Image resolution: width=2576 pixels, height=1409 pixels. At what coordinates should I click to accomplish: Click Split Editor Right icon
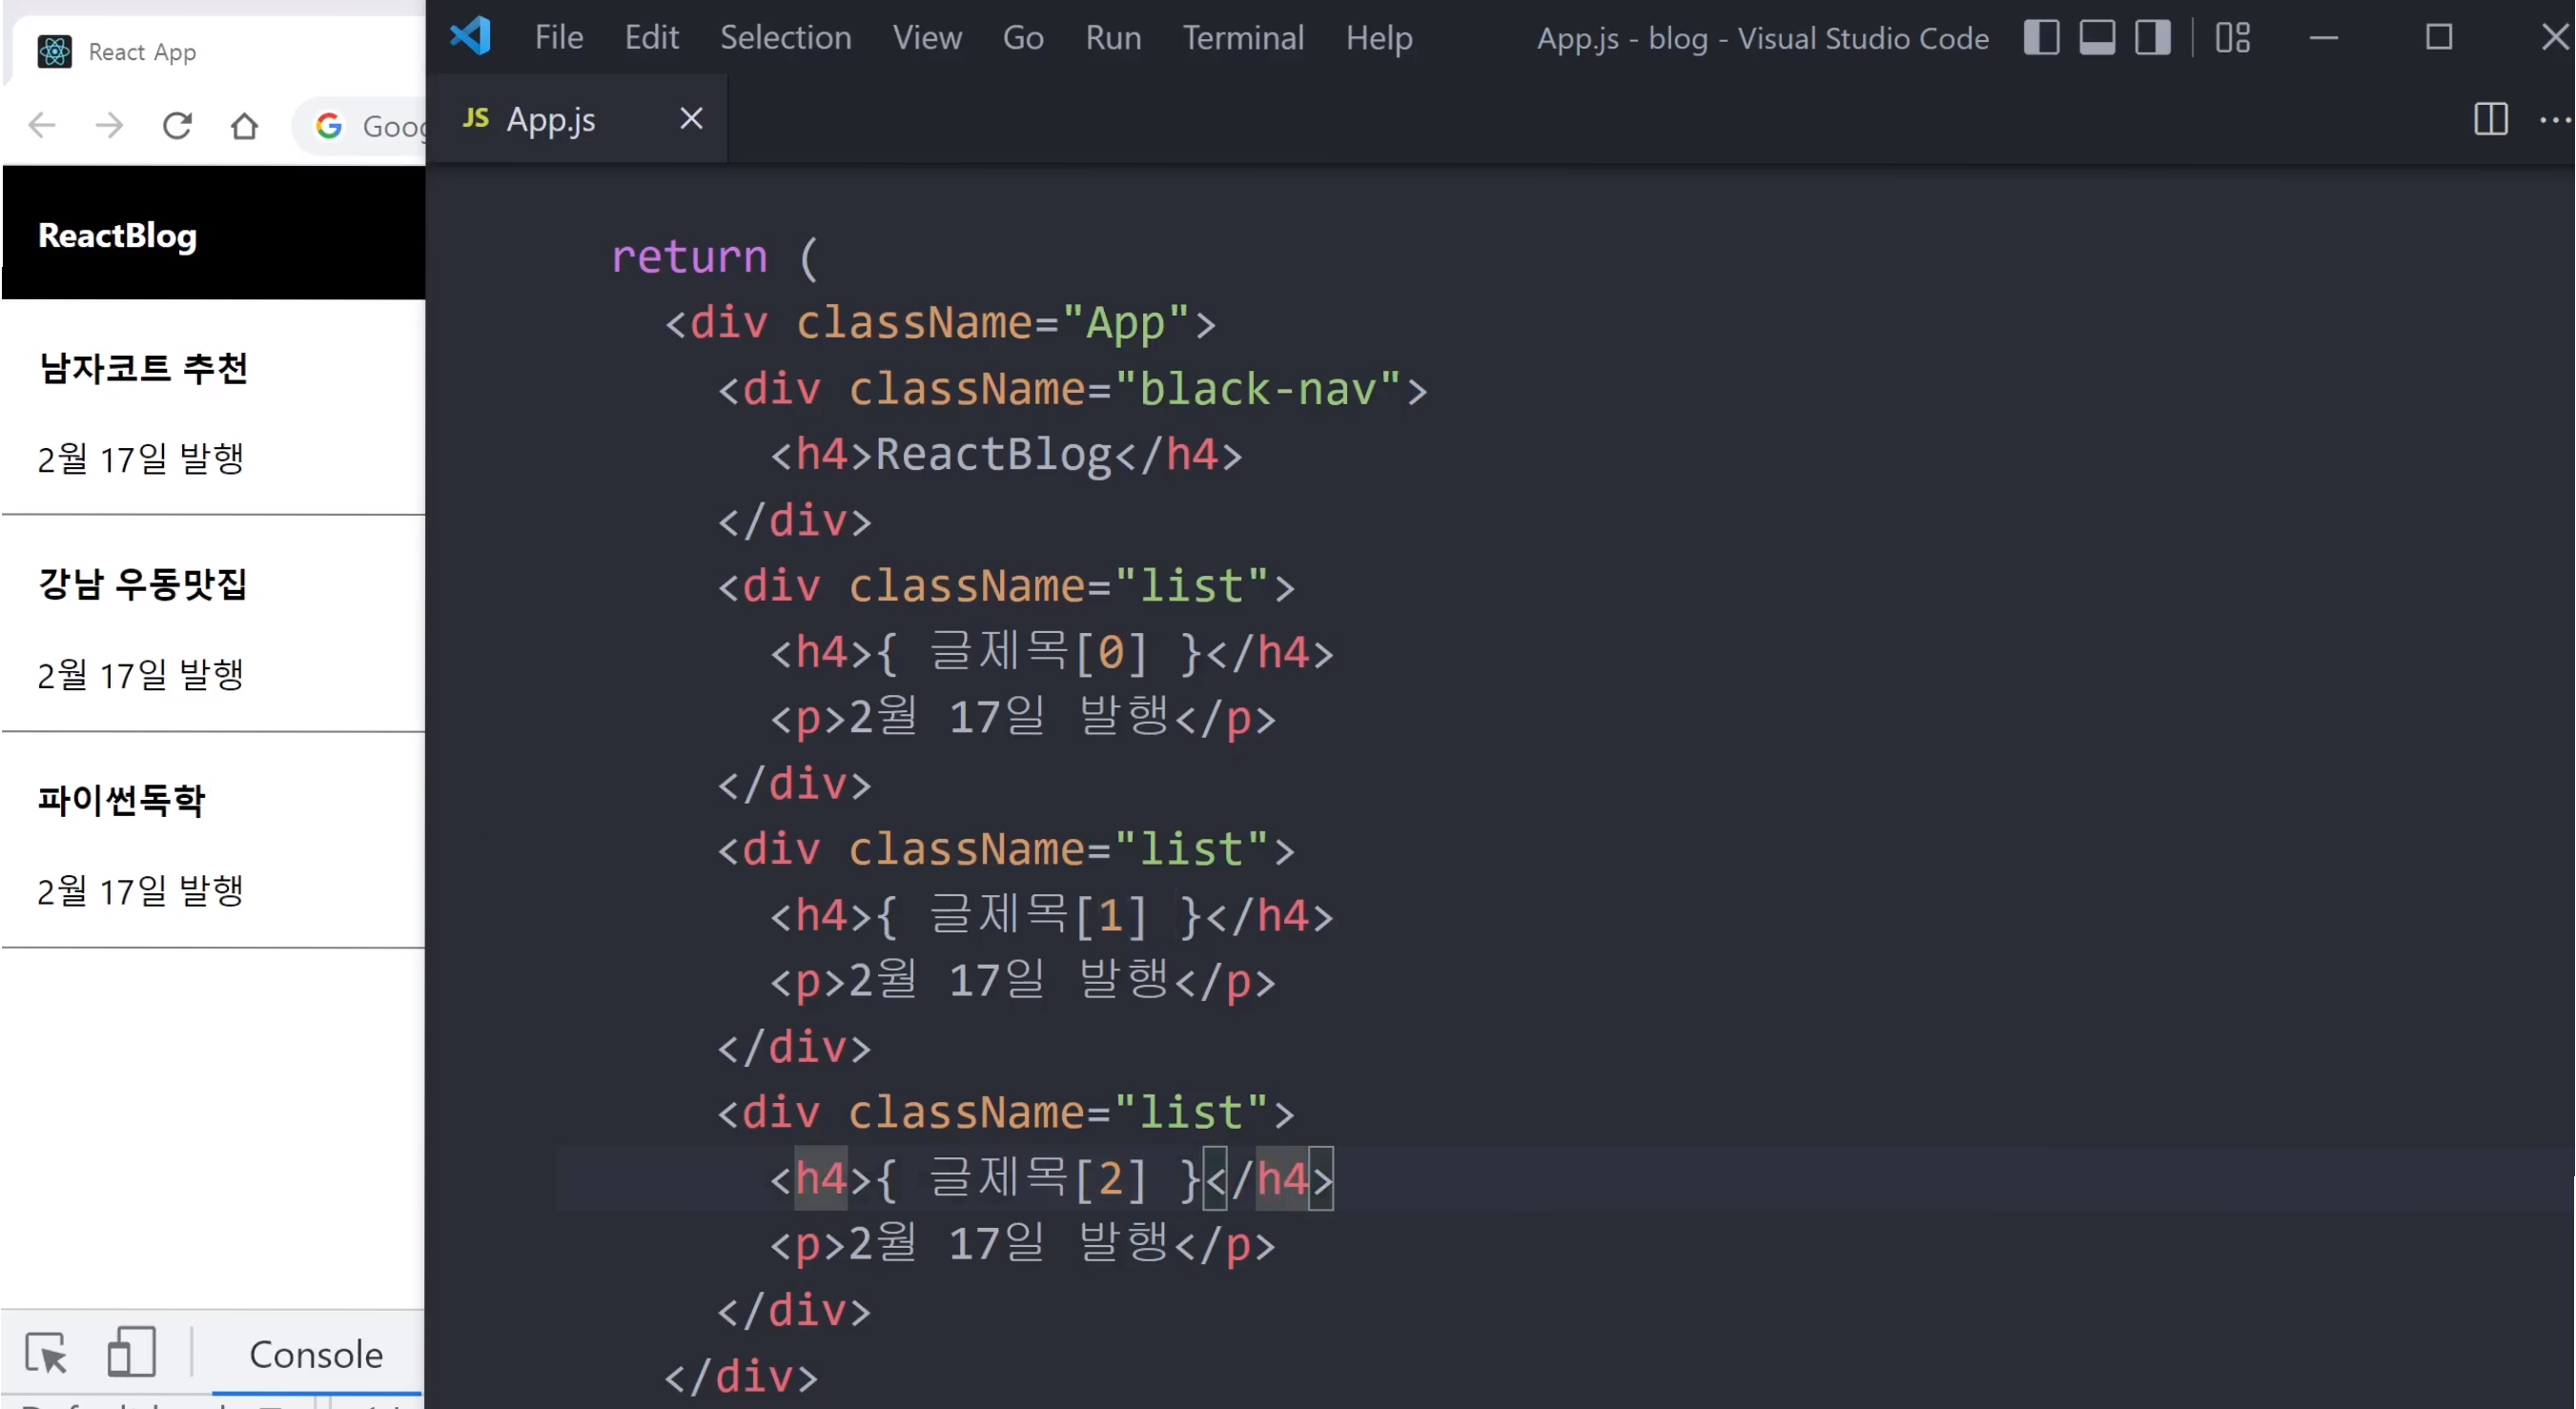pos(2490,119)
